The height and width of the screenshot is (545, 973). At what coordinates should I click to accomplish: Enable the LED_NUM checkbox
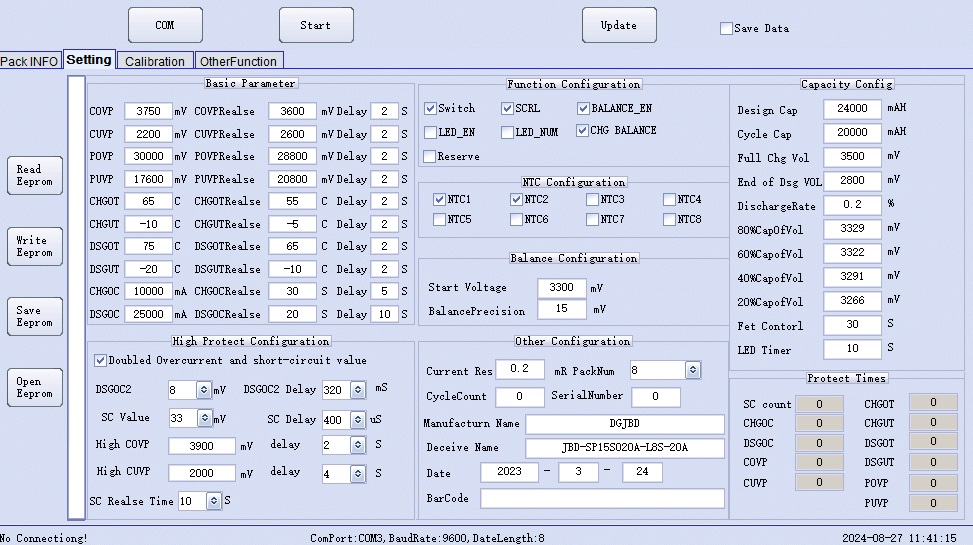click(x=507, y=132)
